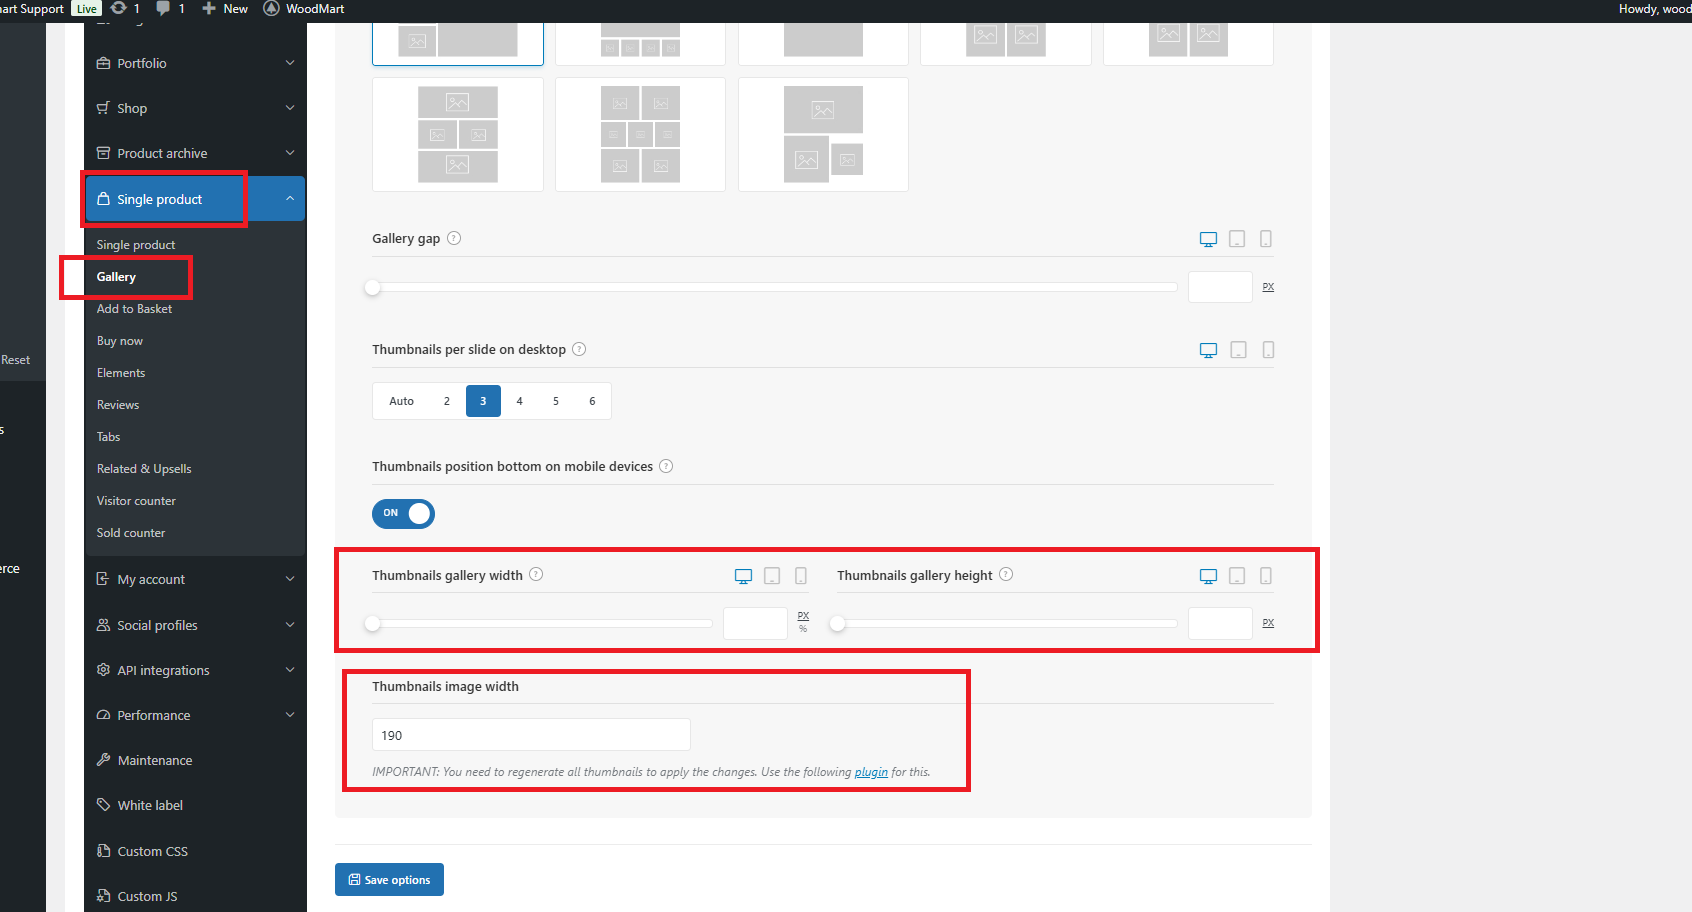The width and height of the screenshot is (1692, 912).
Task: Click the Performance gauge icon
Action: 103,715
